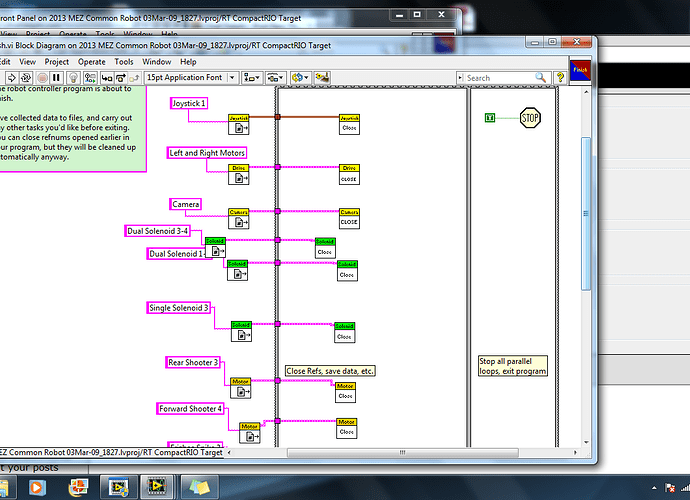The width and height of the screenshot is (690, 500).
Task: Click the Step Into button
Action: pos(106,78)
